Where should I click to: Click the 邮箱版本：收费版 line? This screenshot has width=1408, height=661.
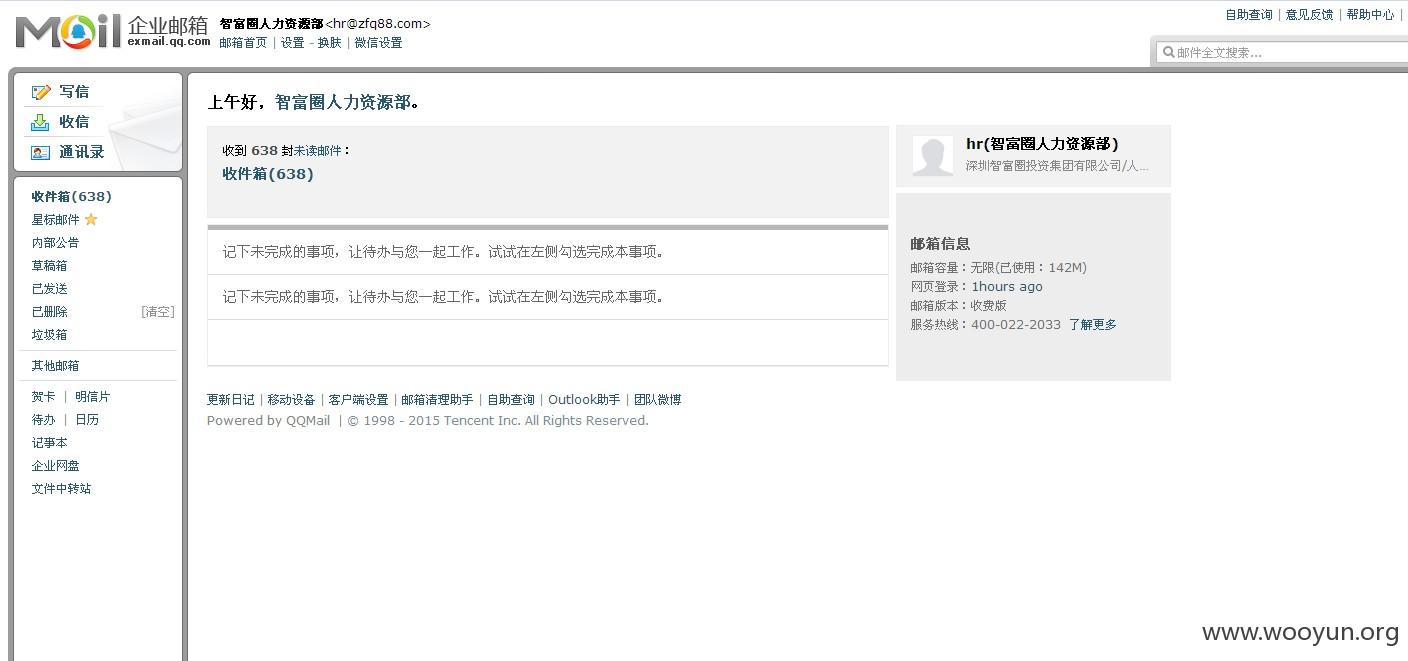tap(958, 305)
